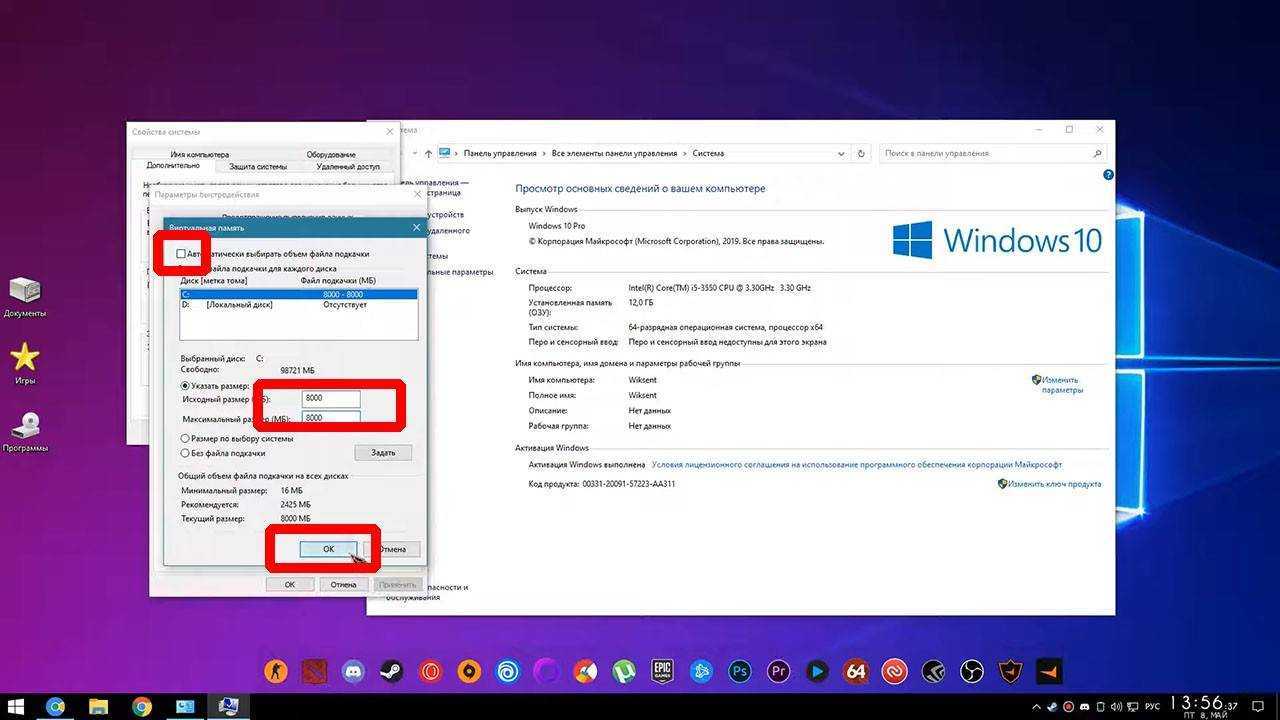Select drive D: [Локальный диск] row

pyautogui.click(x=298, y=305)
